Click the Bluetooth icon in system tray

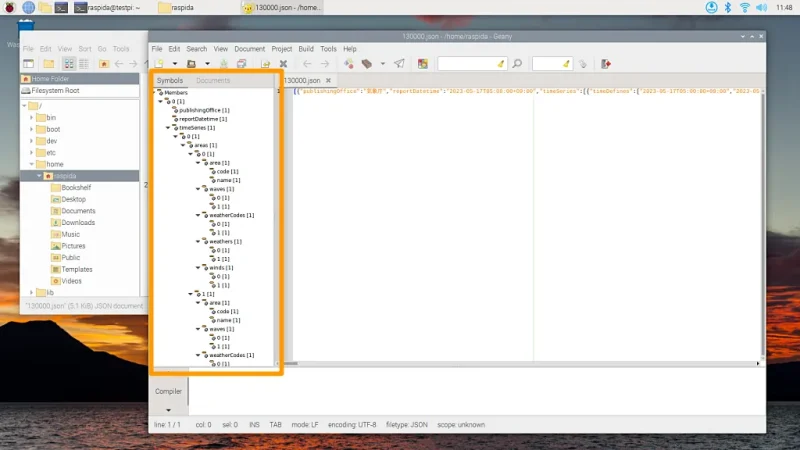click(x=728, y=7)
